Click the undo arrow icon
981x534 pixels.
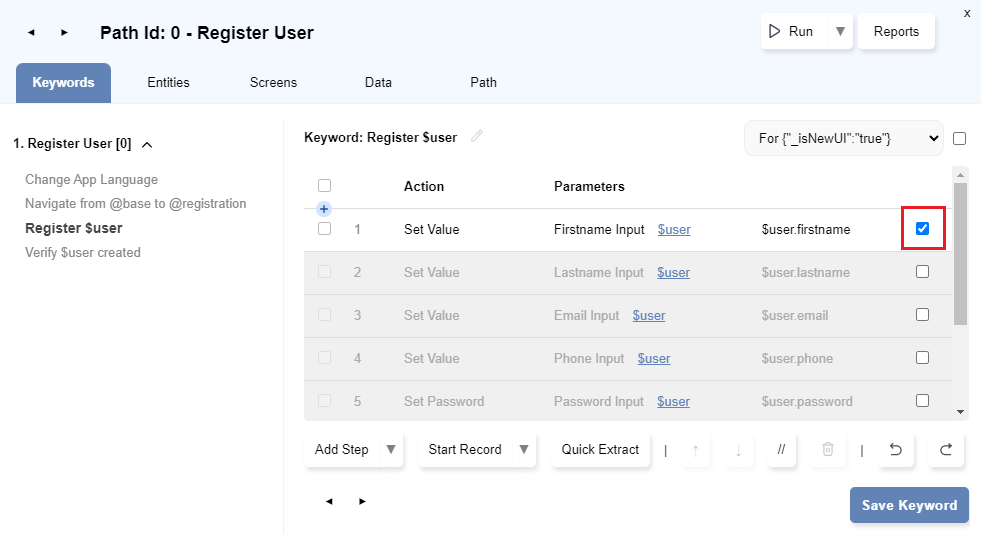895,450
